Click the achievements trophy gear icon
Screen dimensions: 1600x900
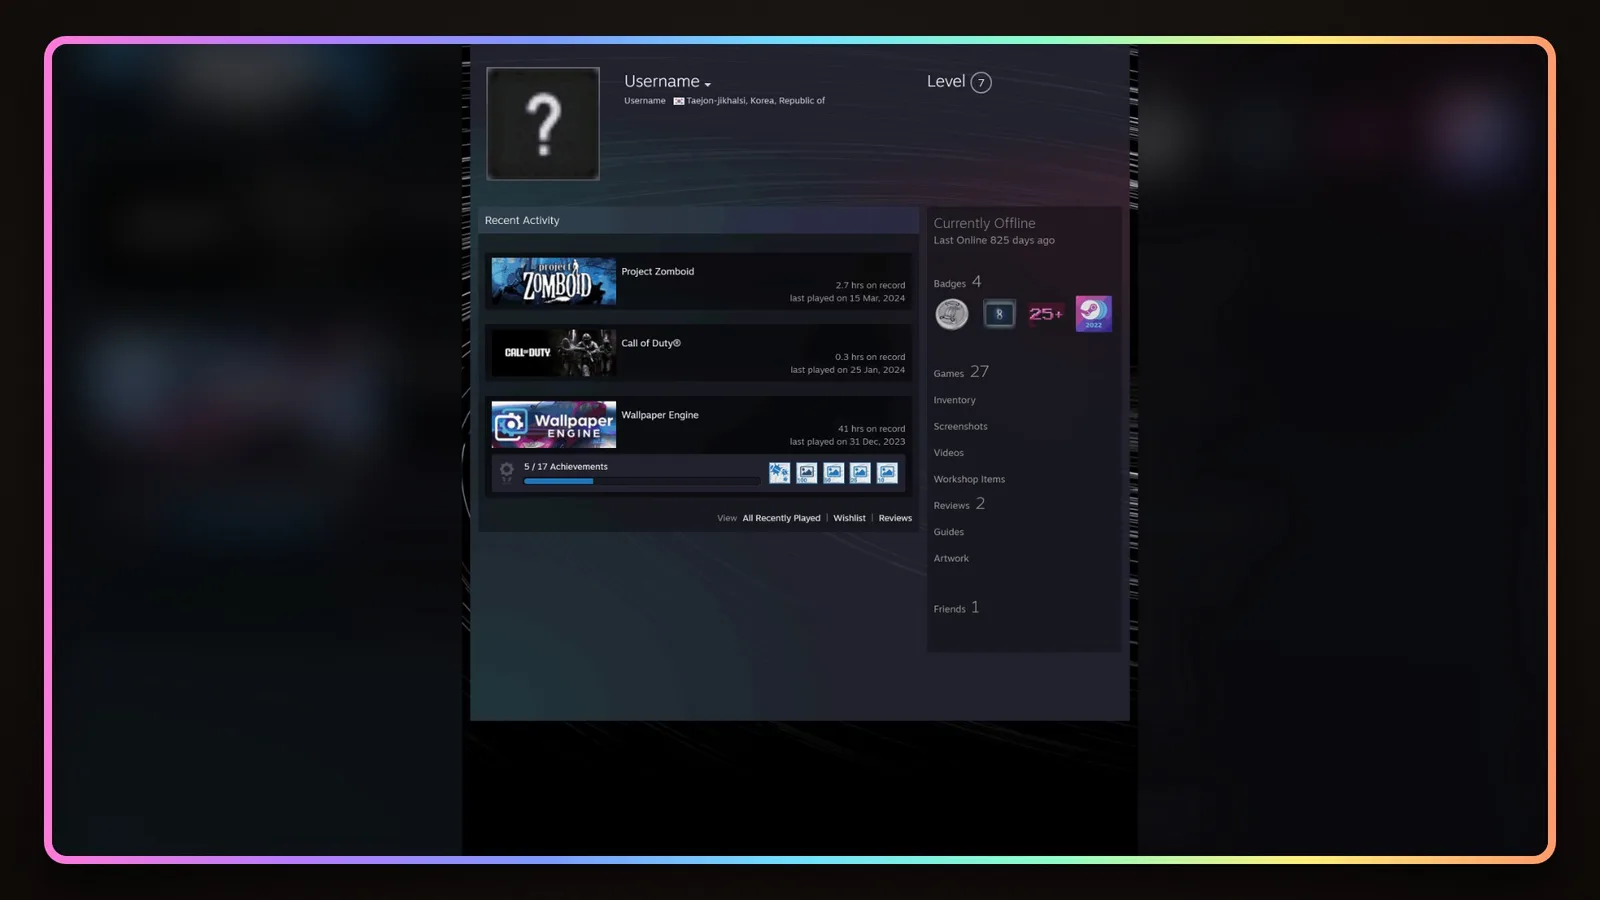pos(507,472)
